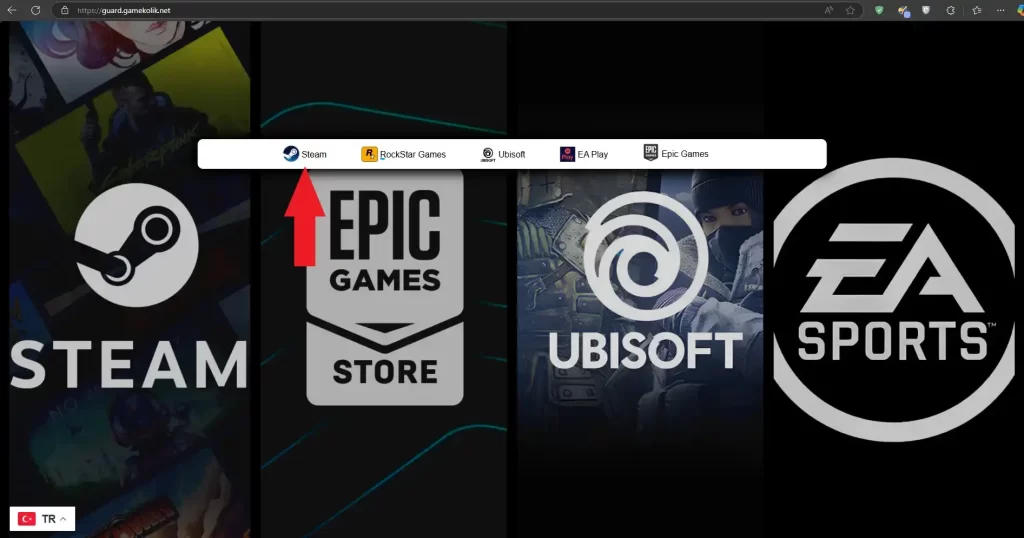Expand the TR language selector chevron
Image resolution: width=1024 pixels, height=538 pixels.
point(63,519)
